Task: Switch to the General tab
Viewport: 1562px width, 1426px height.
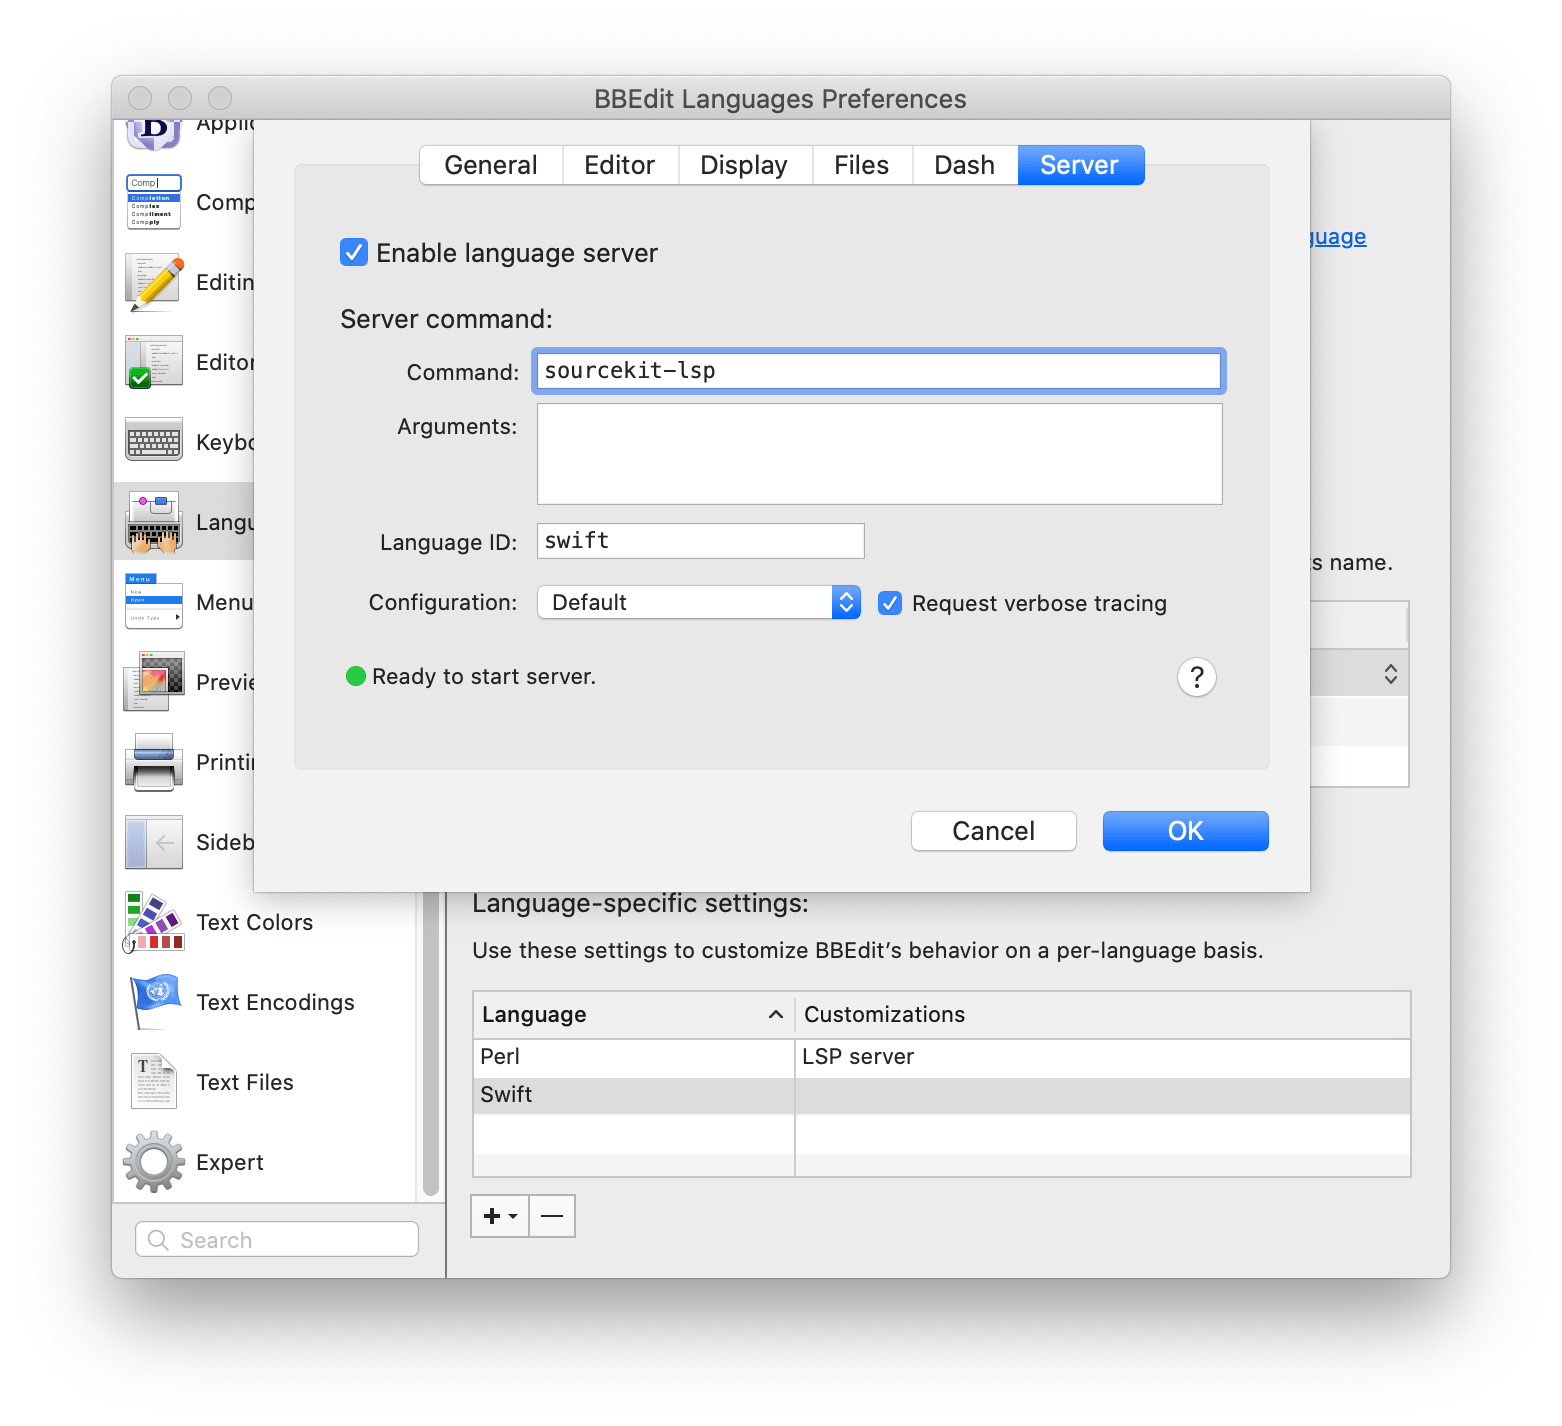Action: [490, 164]
